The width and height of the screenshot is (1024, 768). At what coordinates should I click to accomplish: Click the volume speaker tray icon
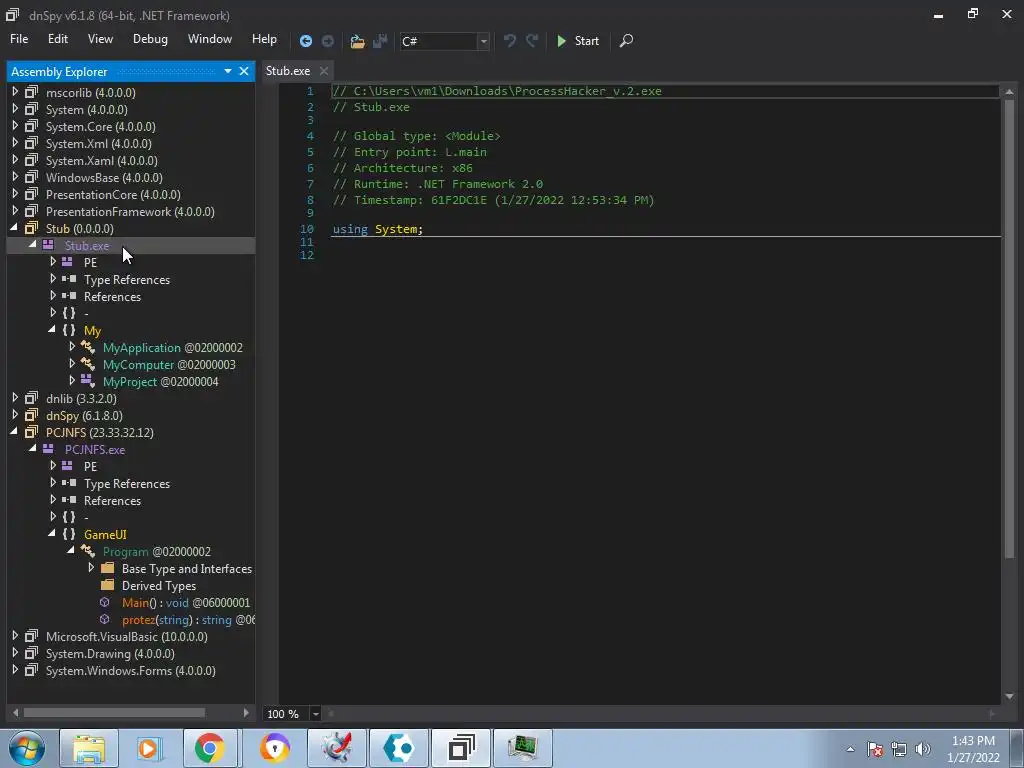point(923,749)
